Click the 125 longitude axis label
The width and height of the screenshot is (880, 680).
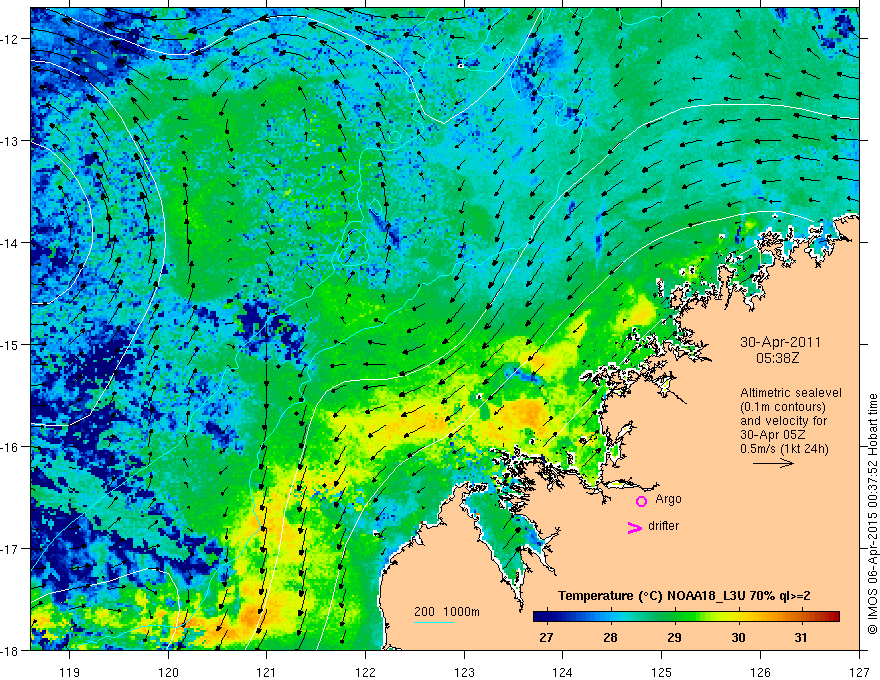pyautogui.click(x=662, y=672)
